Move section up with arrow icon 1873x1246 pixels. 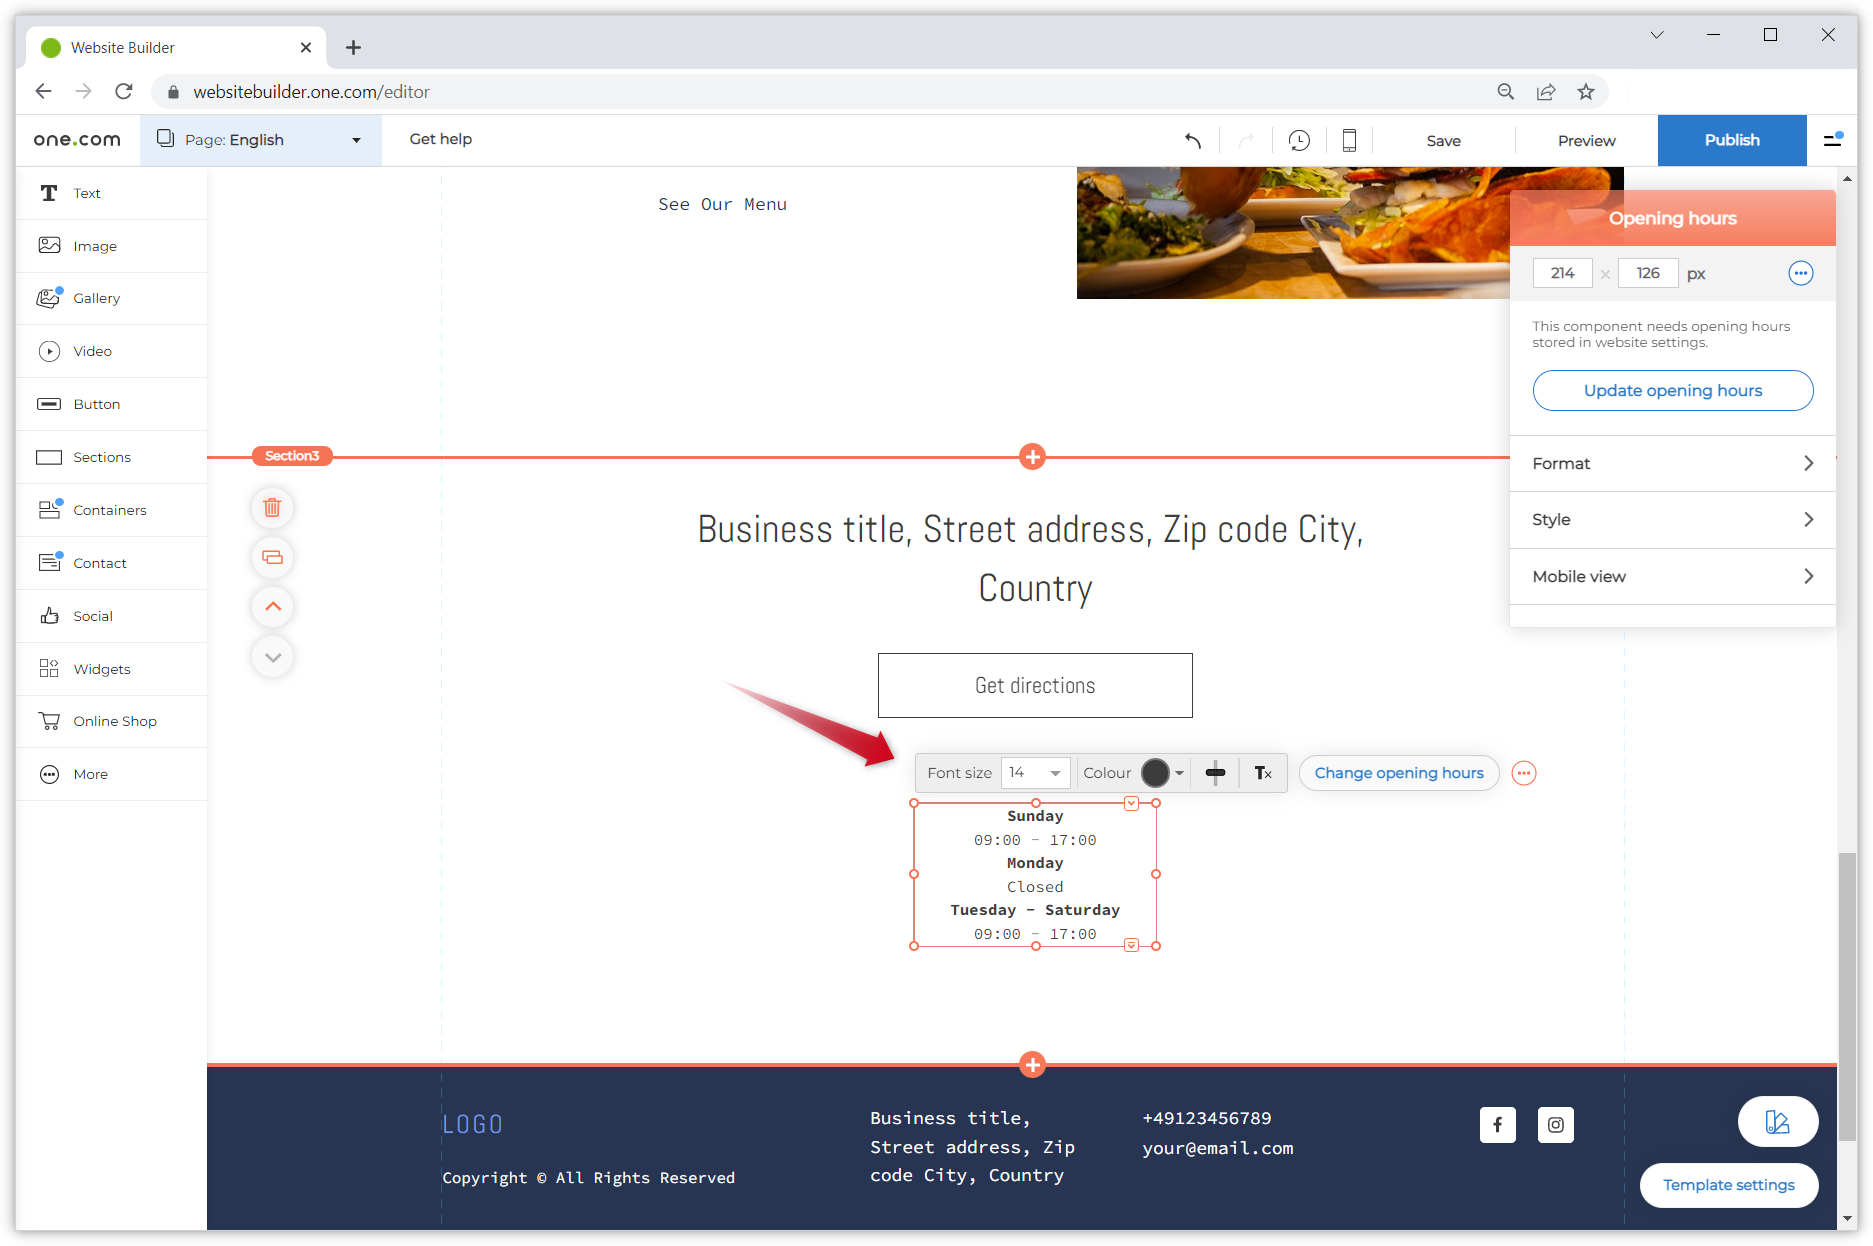point(272,607)
